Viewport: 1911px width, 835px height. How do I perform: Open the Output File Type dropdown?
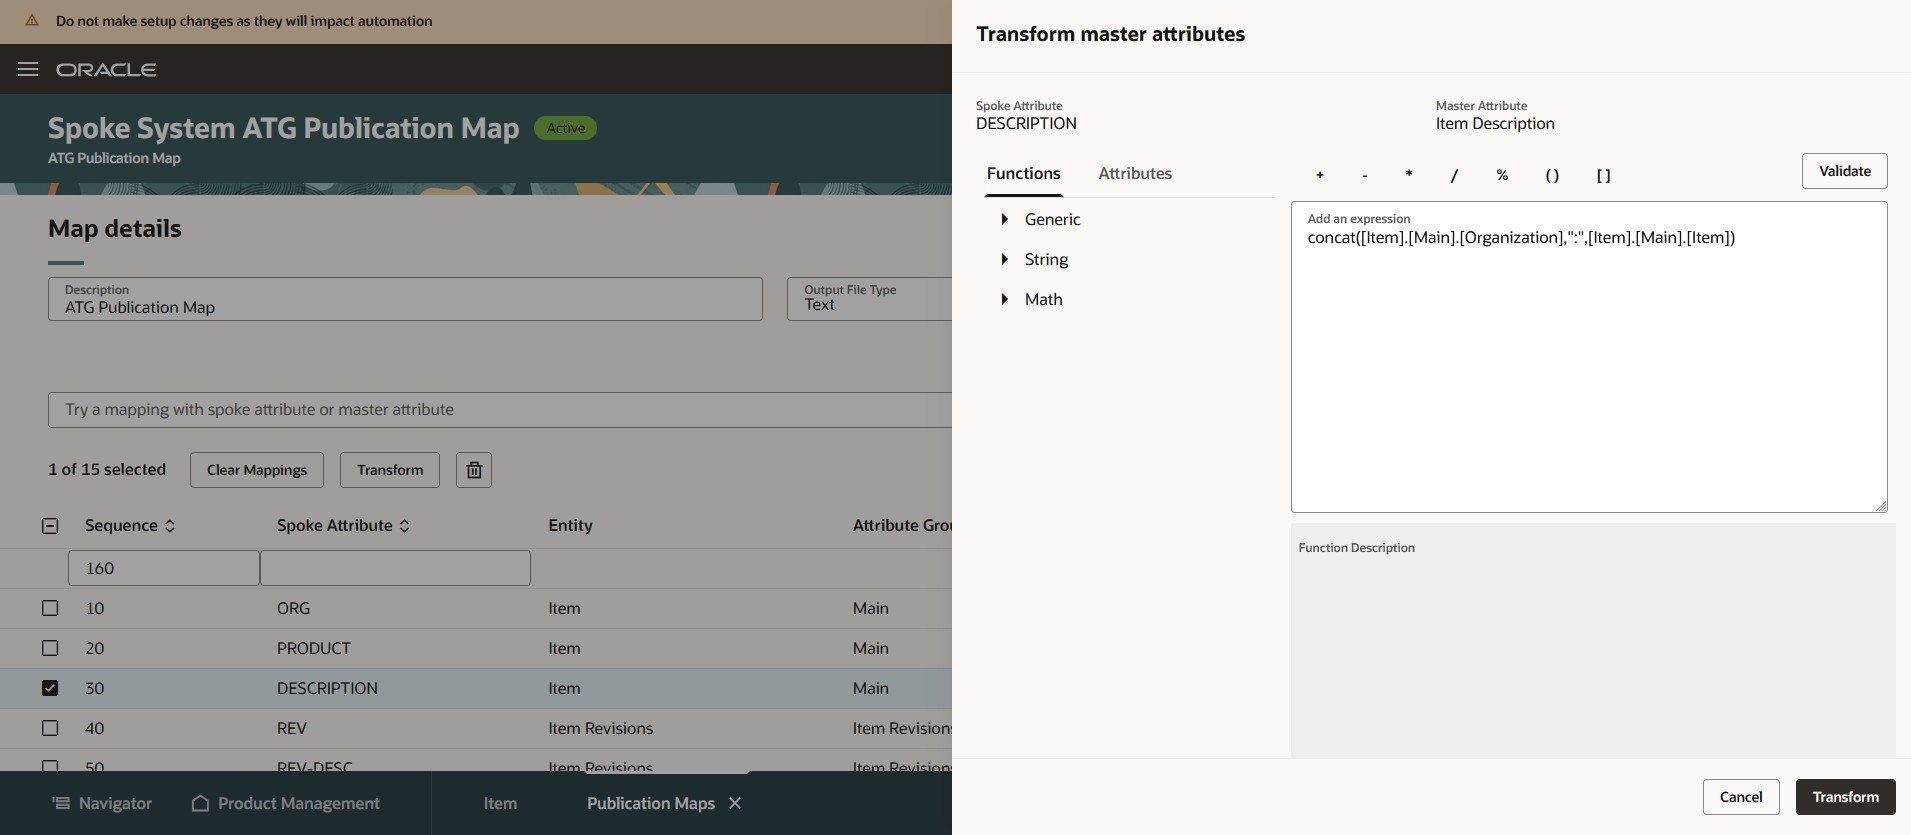870,299
